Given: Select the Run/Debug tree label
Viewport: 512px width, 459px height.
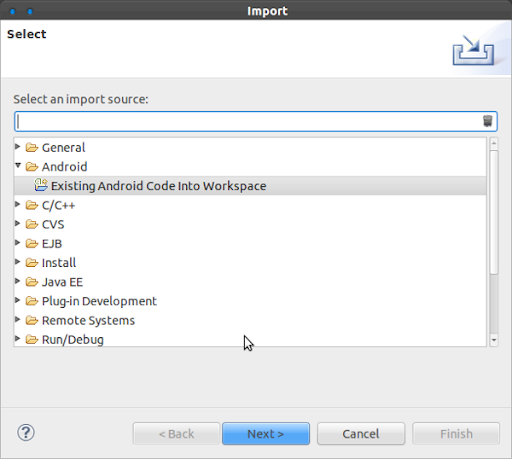Looking at the screenshot, I should (x=73, y=340).
